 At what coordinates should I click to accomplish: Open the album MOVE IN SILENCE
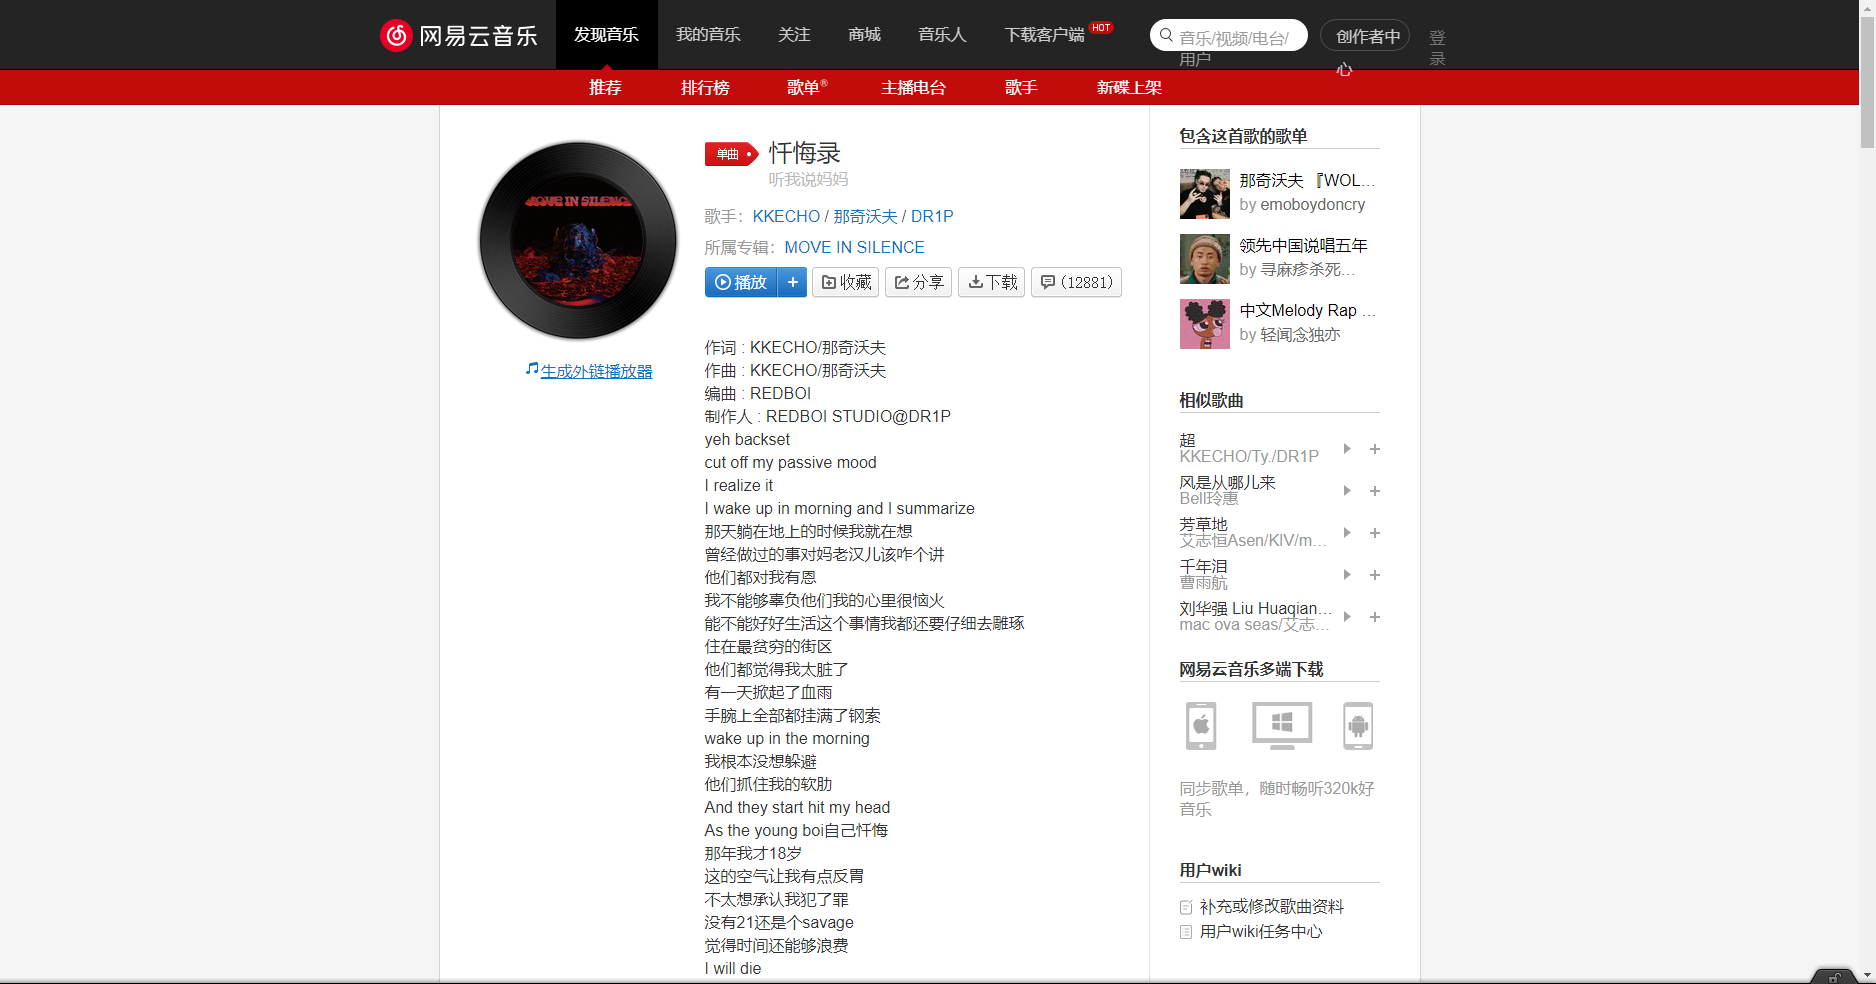(x=853, y=247)
